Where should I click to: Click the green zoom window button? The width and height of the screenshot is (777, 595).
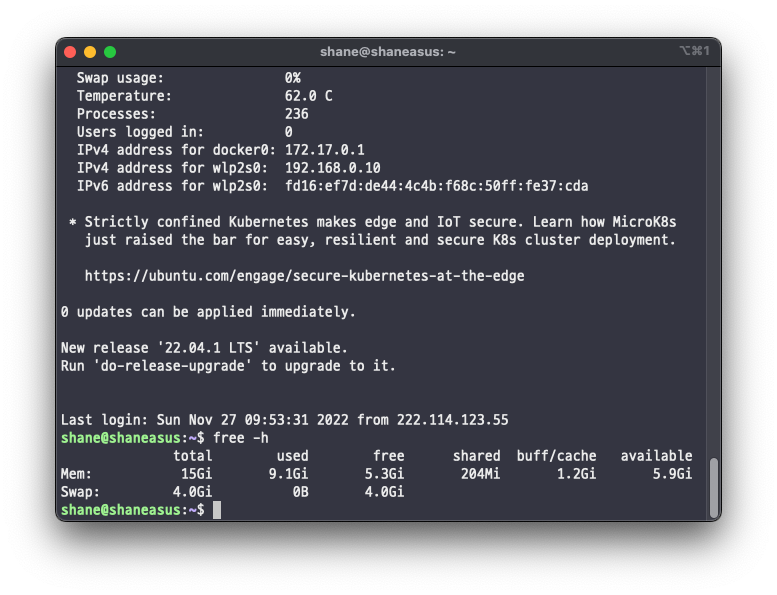(110, 52)
